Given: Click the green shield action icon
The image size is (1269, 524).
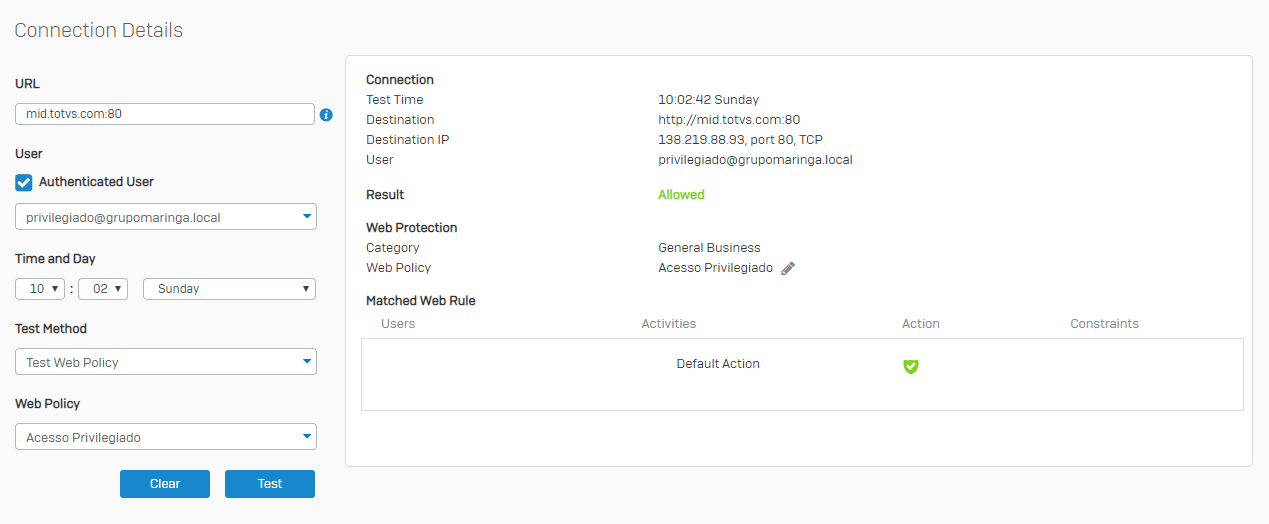Looking at the screenshot, I should (910, 366).
